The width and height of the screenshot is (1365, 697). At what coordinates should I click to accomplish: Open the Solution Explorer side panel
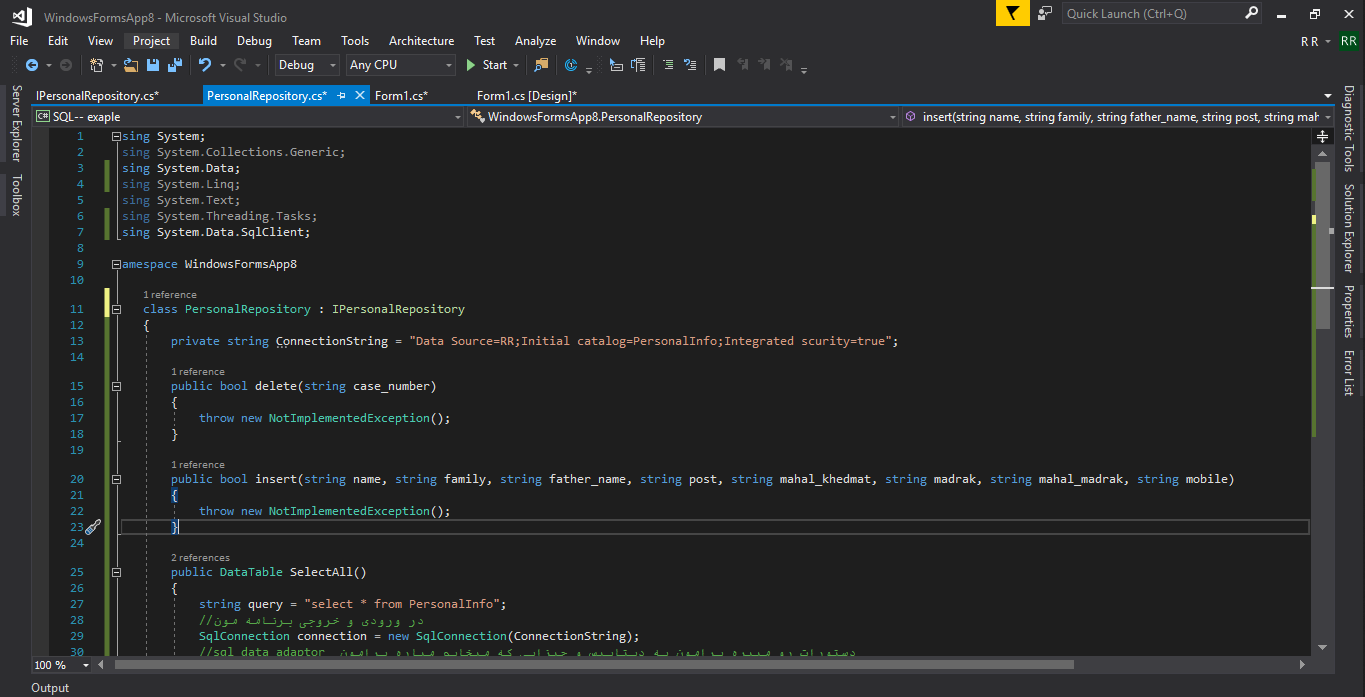(1348, 228)
